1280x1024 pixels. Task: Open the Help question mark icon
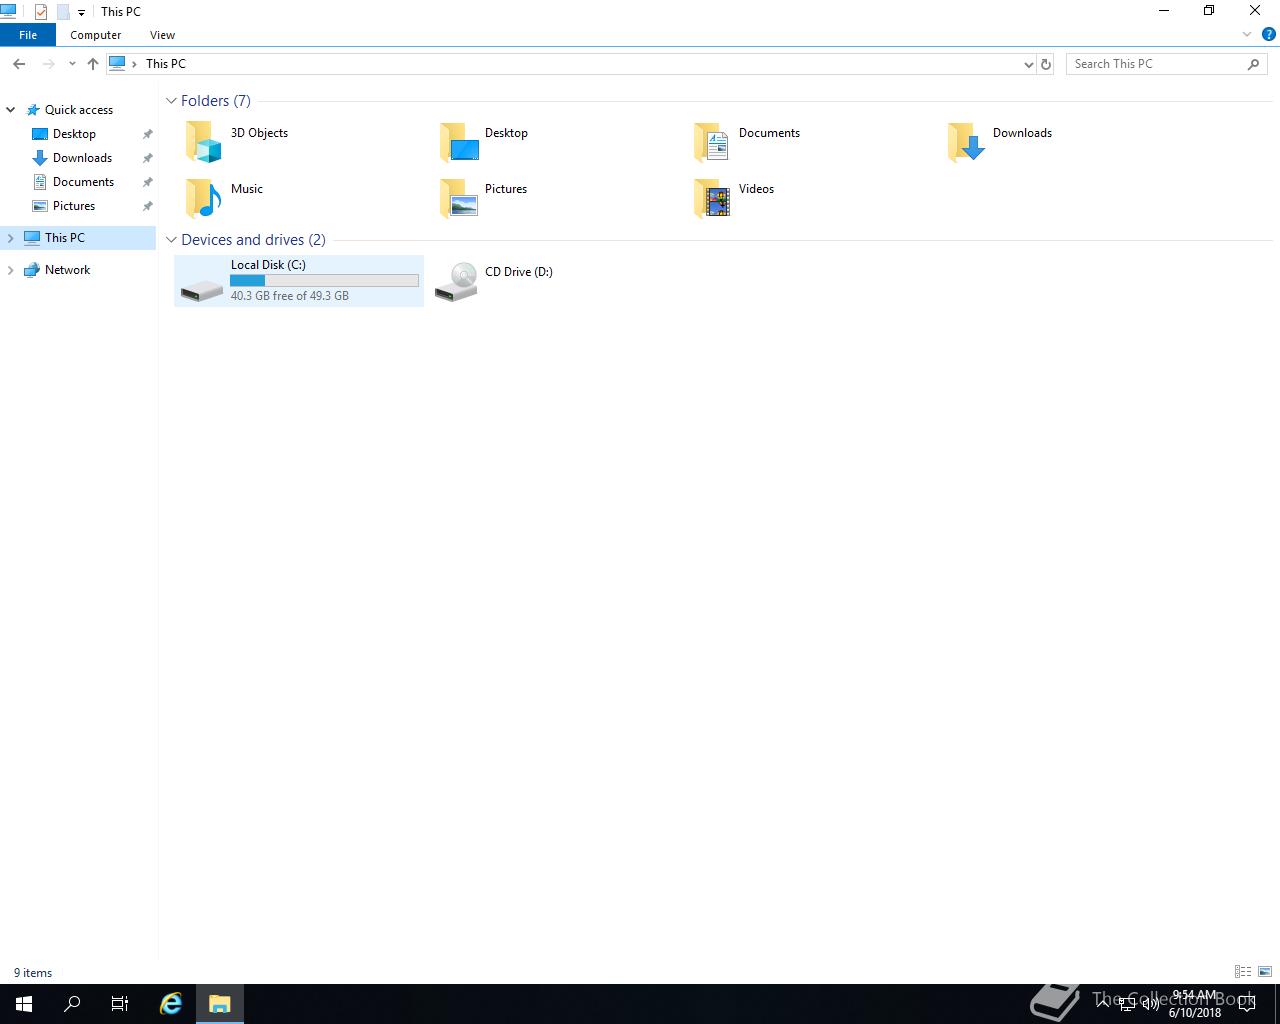pyautogui.click(x=1268, y=34)
